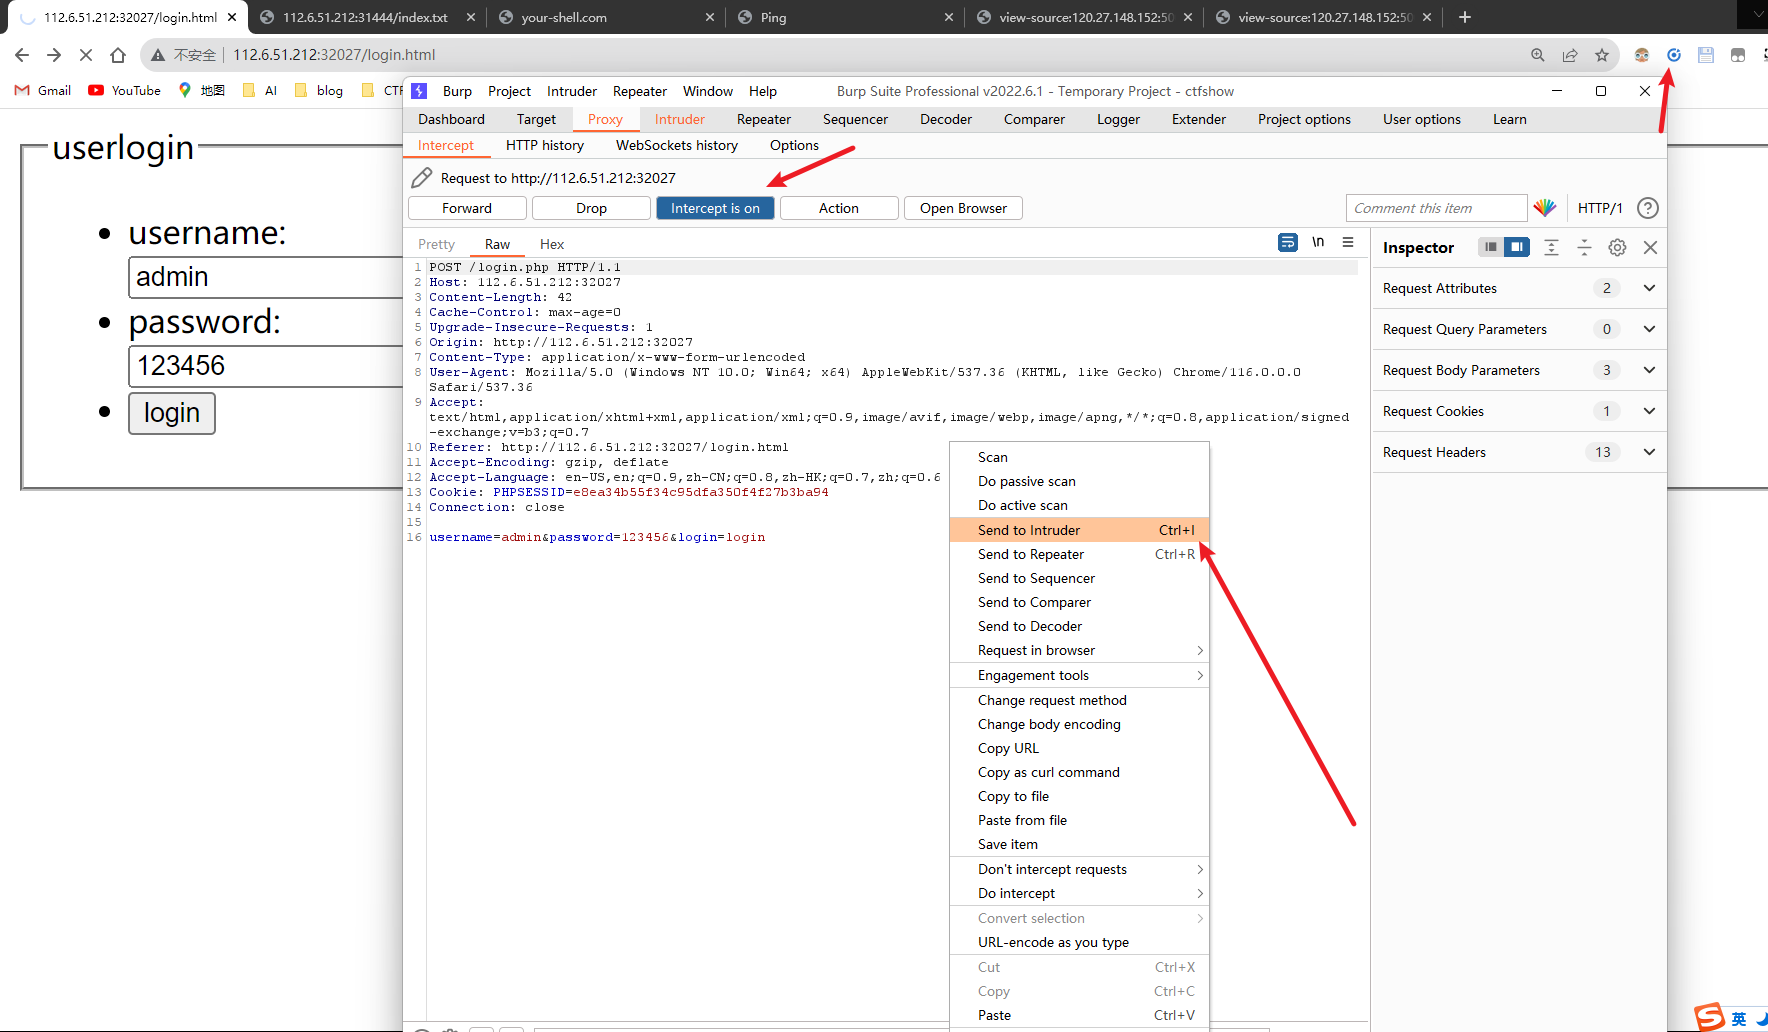Expand all Inspector sections icon
The width and height of the screenshot is (1768, 1032).
tap(1551, 247)
